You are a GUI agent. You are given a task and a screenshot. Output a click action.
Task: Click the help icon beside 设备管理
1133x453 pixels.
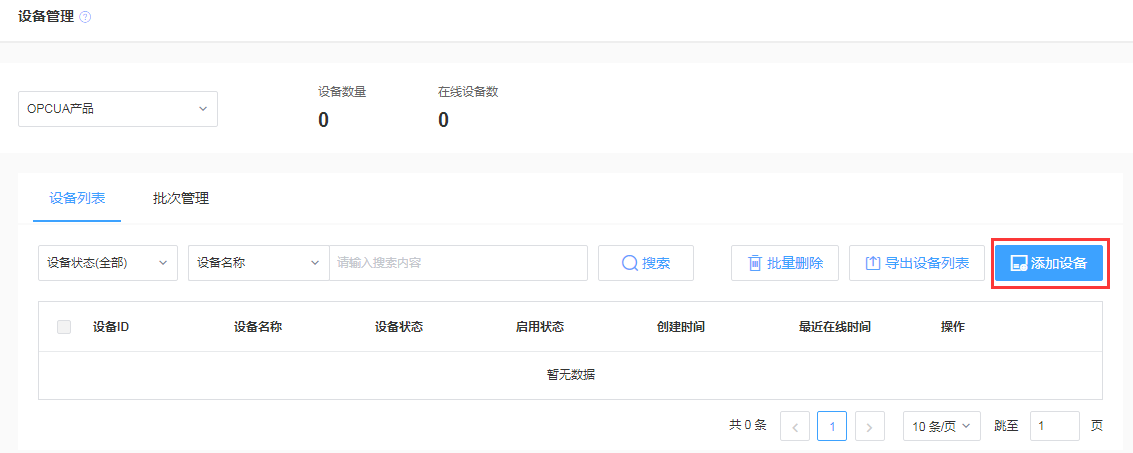tap(85, 17)
